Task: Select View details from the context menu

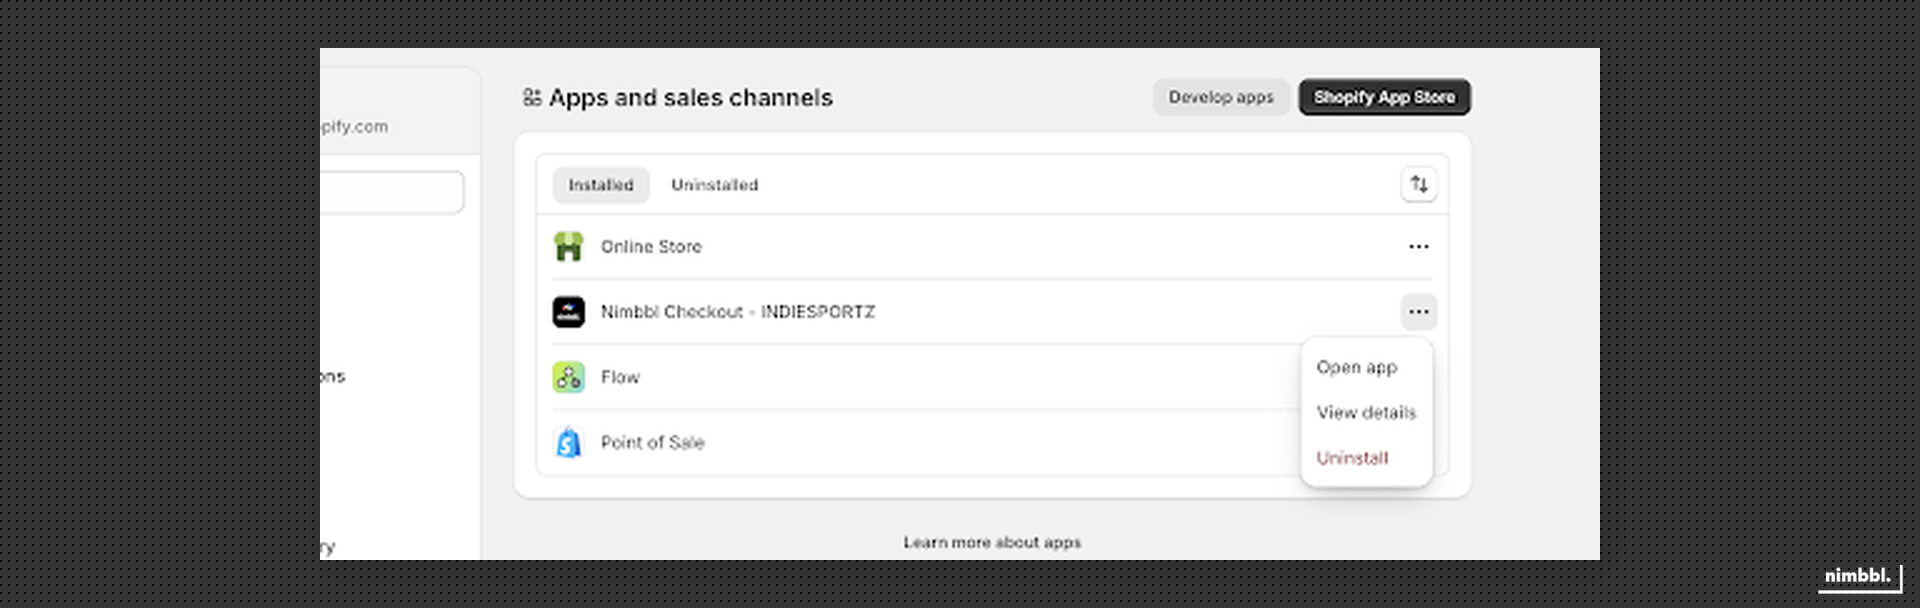Action: [x=1366, y=412]
